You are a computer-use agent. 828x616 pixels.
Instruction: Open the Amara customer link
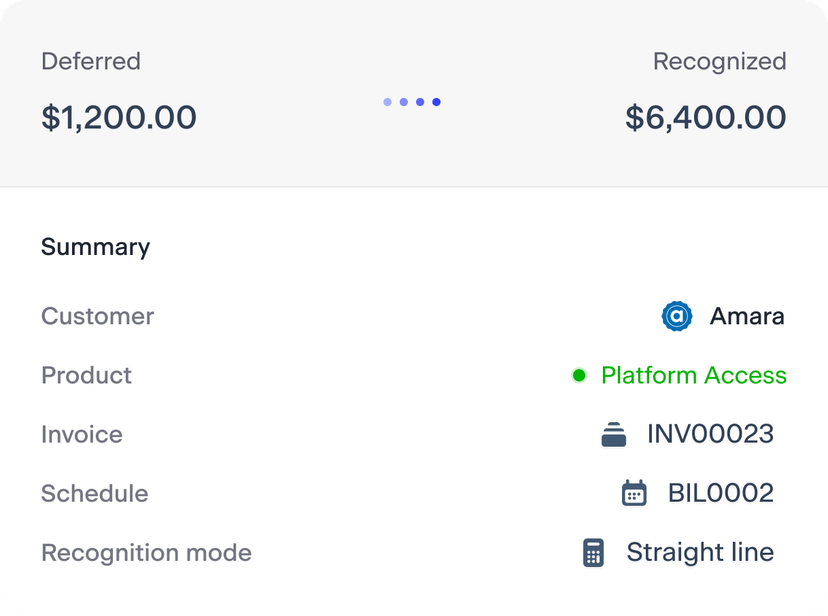coord(747,316)
